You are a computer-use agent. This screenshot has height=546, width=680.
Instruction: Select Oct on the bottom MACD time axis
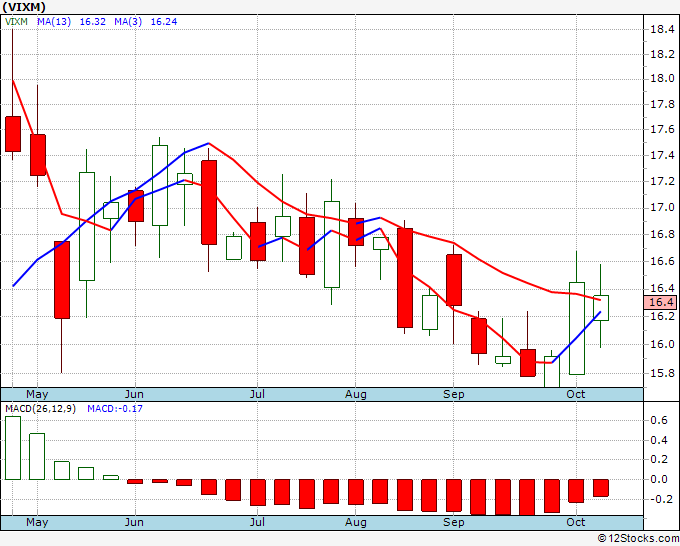[575, 522]
